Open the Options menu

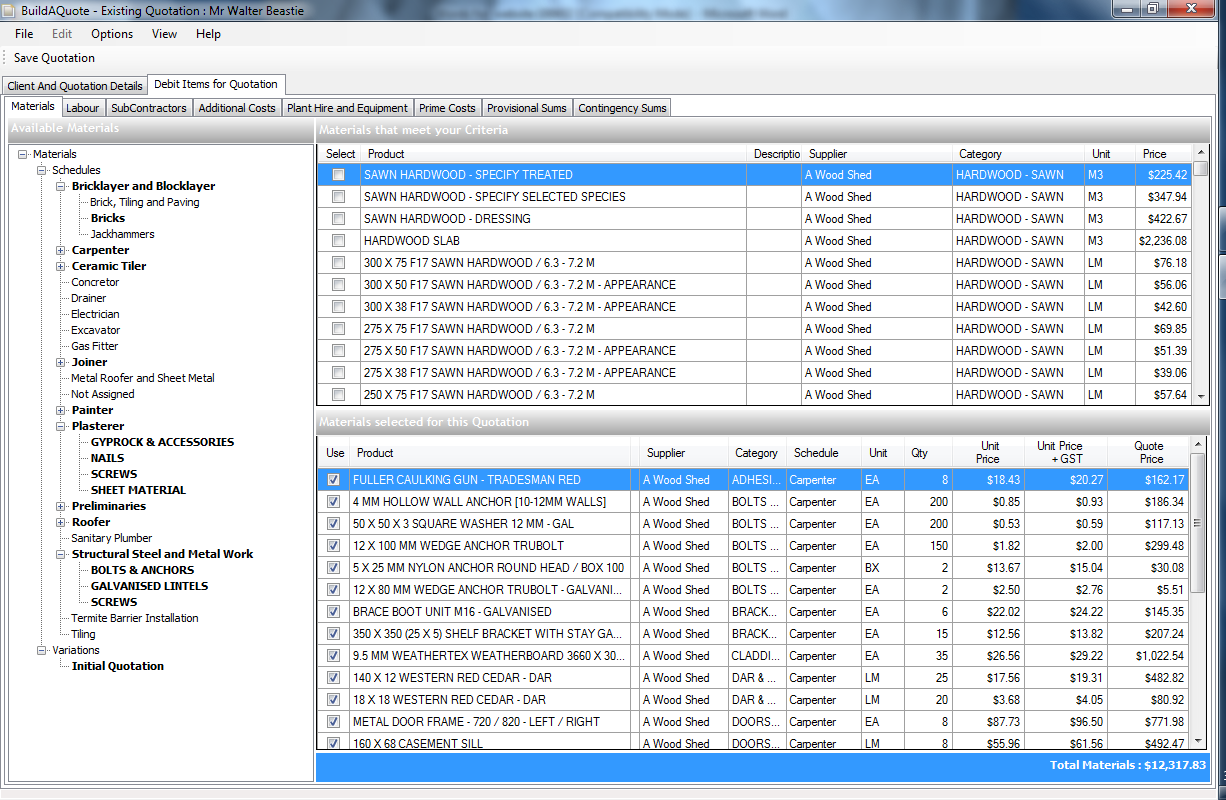[111, 34]
